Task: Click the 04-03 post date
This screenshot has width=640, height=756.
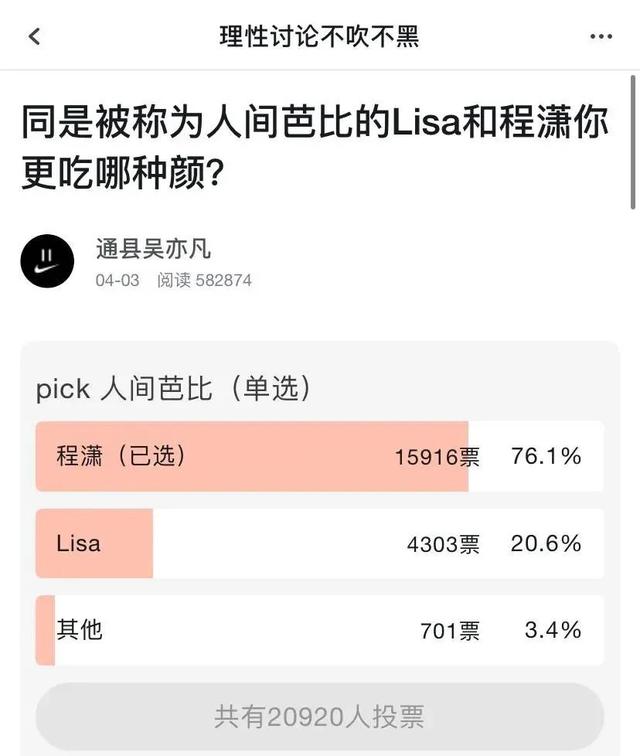Action: pyautogui.click(x=117, y=280)
